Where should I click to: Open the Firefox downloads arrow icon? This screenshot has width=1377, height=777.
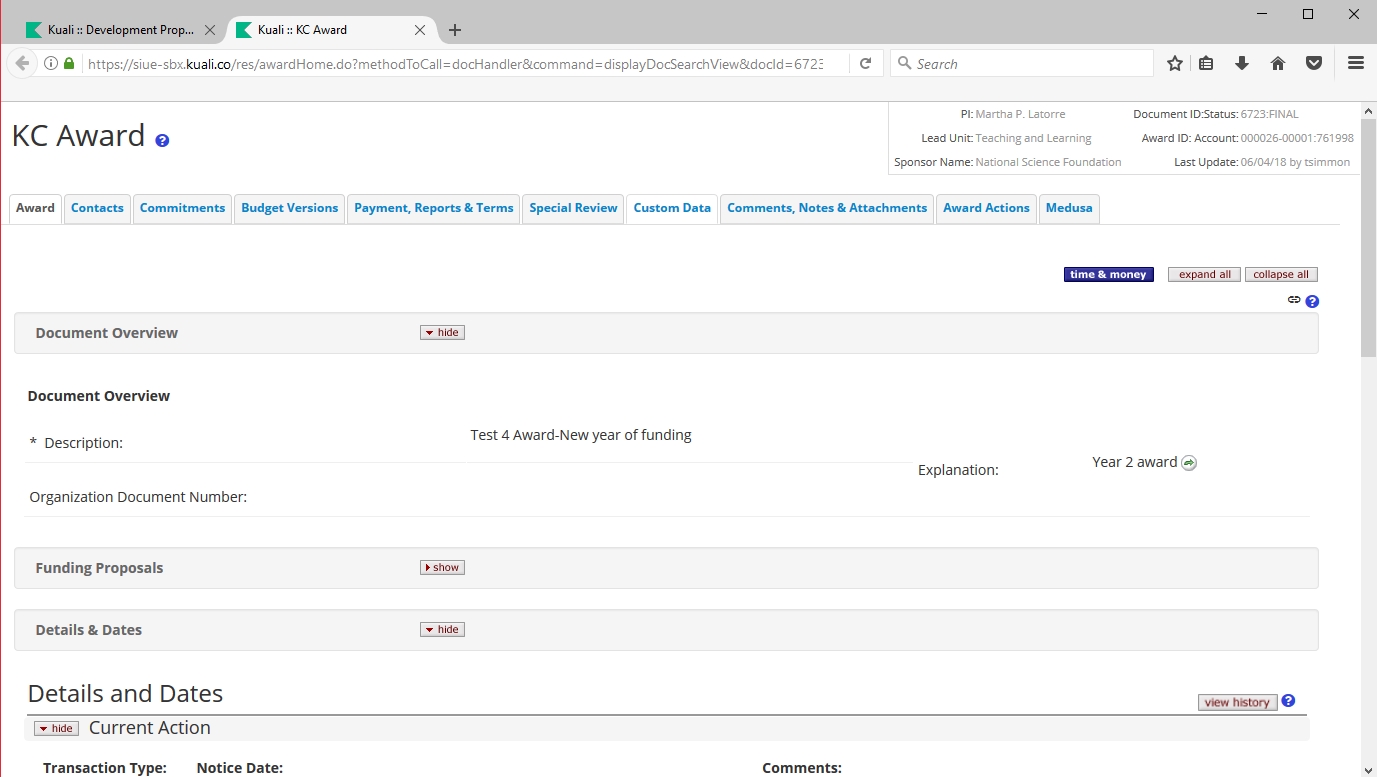coord(1242,63)
